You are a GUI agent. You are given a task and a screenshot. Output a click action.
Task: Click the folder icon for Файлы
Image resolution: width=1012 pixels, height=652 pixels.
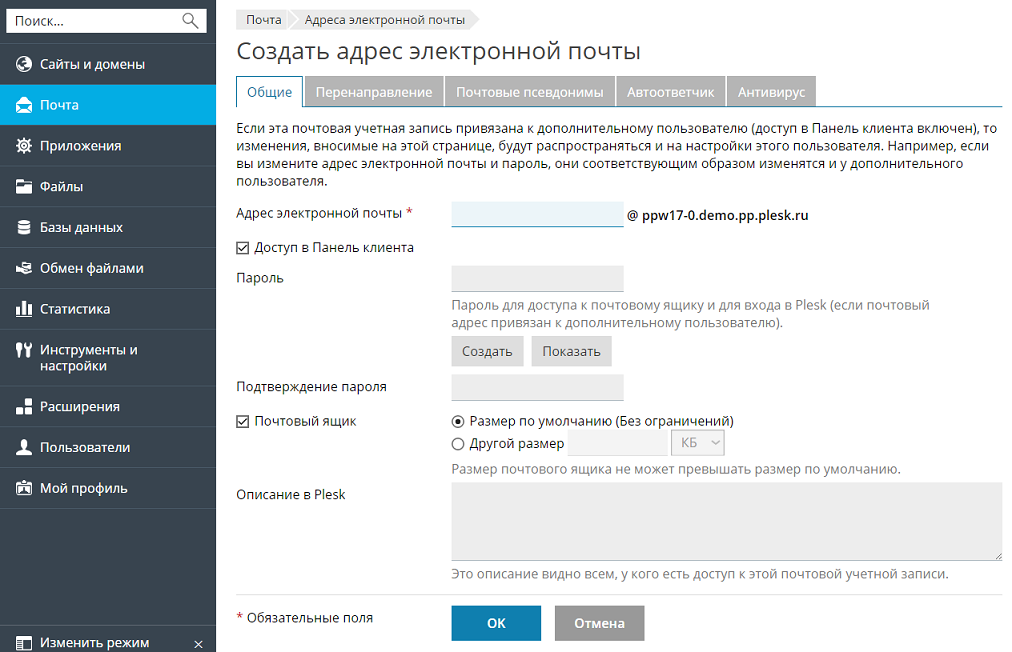click(x=24, y=187)
